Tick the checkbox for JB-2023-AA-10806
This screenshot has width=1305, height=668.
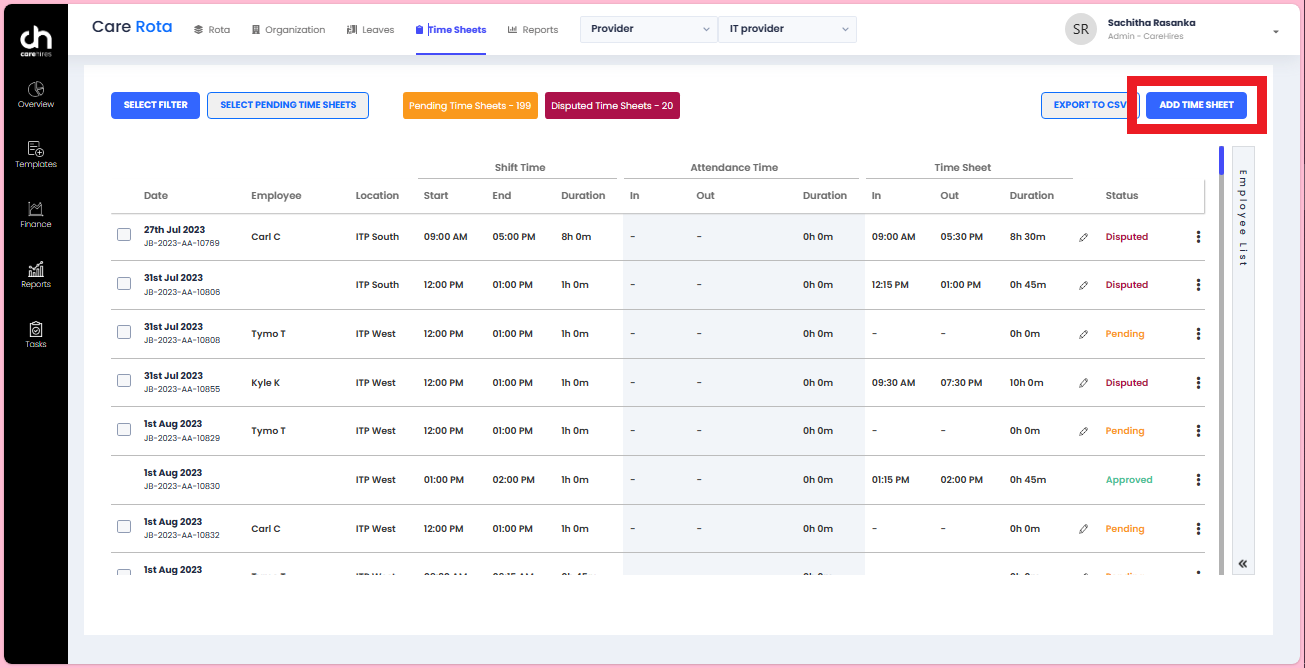(x=124, y=283)
